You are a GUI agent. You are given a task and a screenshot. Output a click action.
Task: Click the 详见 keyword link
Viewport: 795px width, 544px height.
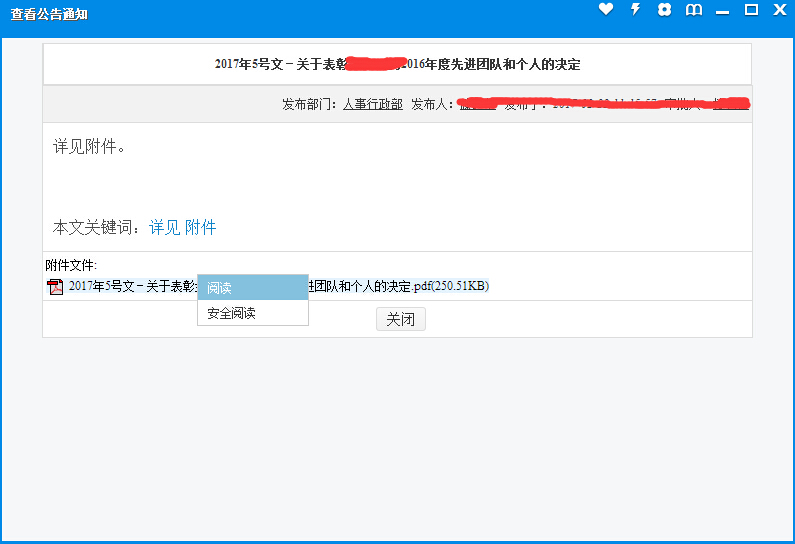click(164, 227)
